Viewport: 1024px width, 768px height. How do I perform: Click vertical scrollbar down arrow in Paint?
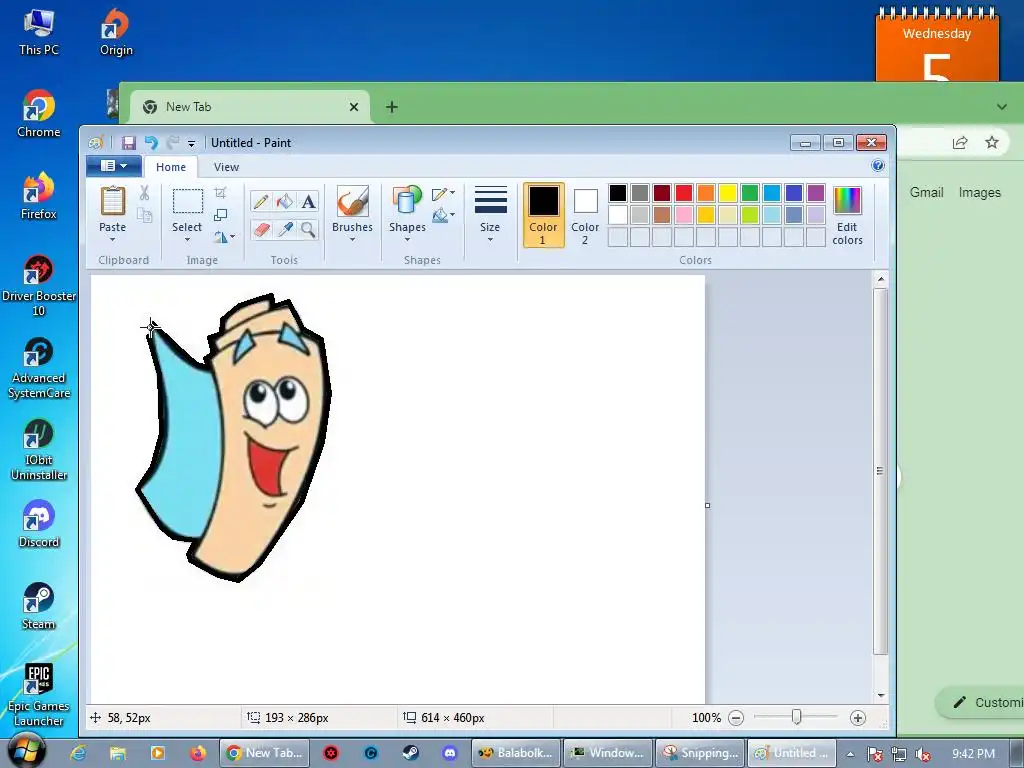pyautogui.click(x=880, y=696)
